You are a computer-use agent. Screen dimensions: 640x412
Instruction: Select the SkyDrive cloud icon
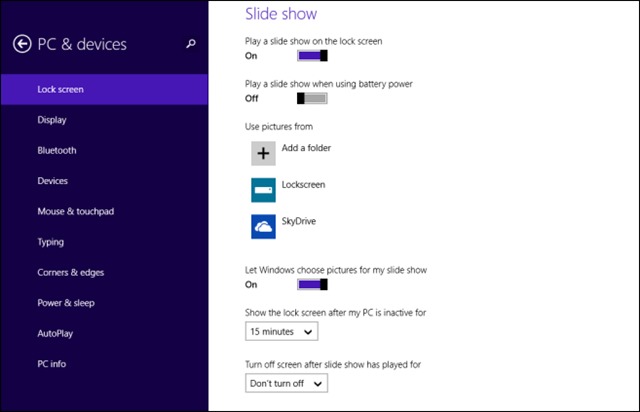coord(263,227)
